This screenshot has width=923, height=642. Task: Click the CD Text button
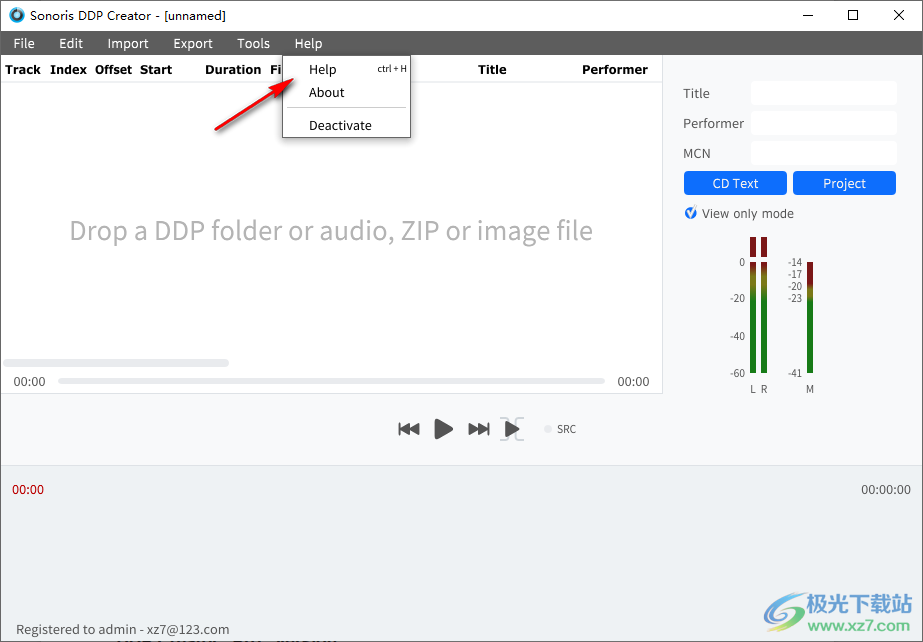pos(735,183)
